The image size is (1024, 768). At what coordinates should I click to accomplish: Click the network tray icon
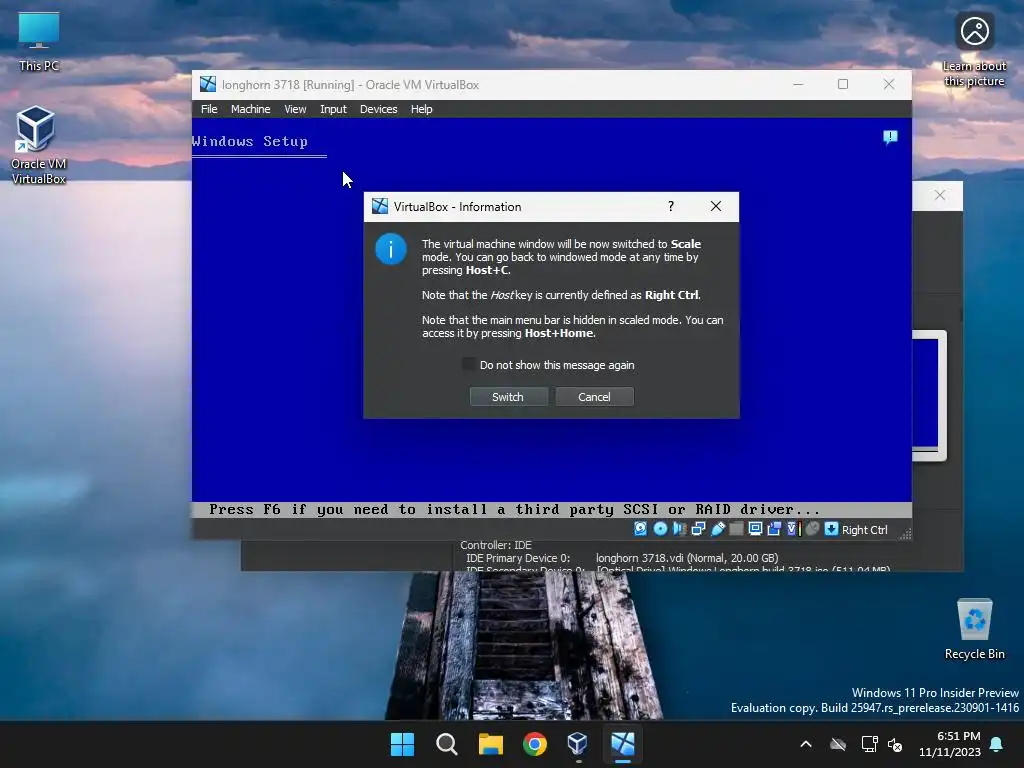coord(869,744)
